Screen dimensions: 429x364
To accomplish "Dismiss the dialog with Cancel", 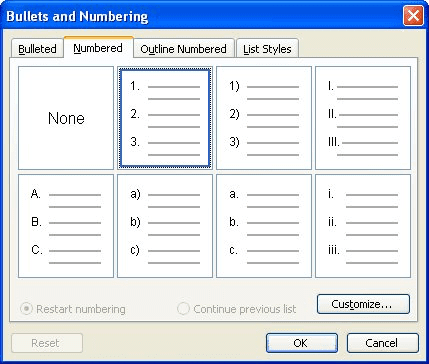I will coord(382,343).
